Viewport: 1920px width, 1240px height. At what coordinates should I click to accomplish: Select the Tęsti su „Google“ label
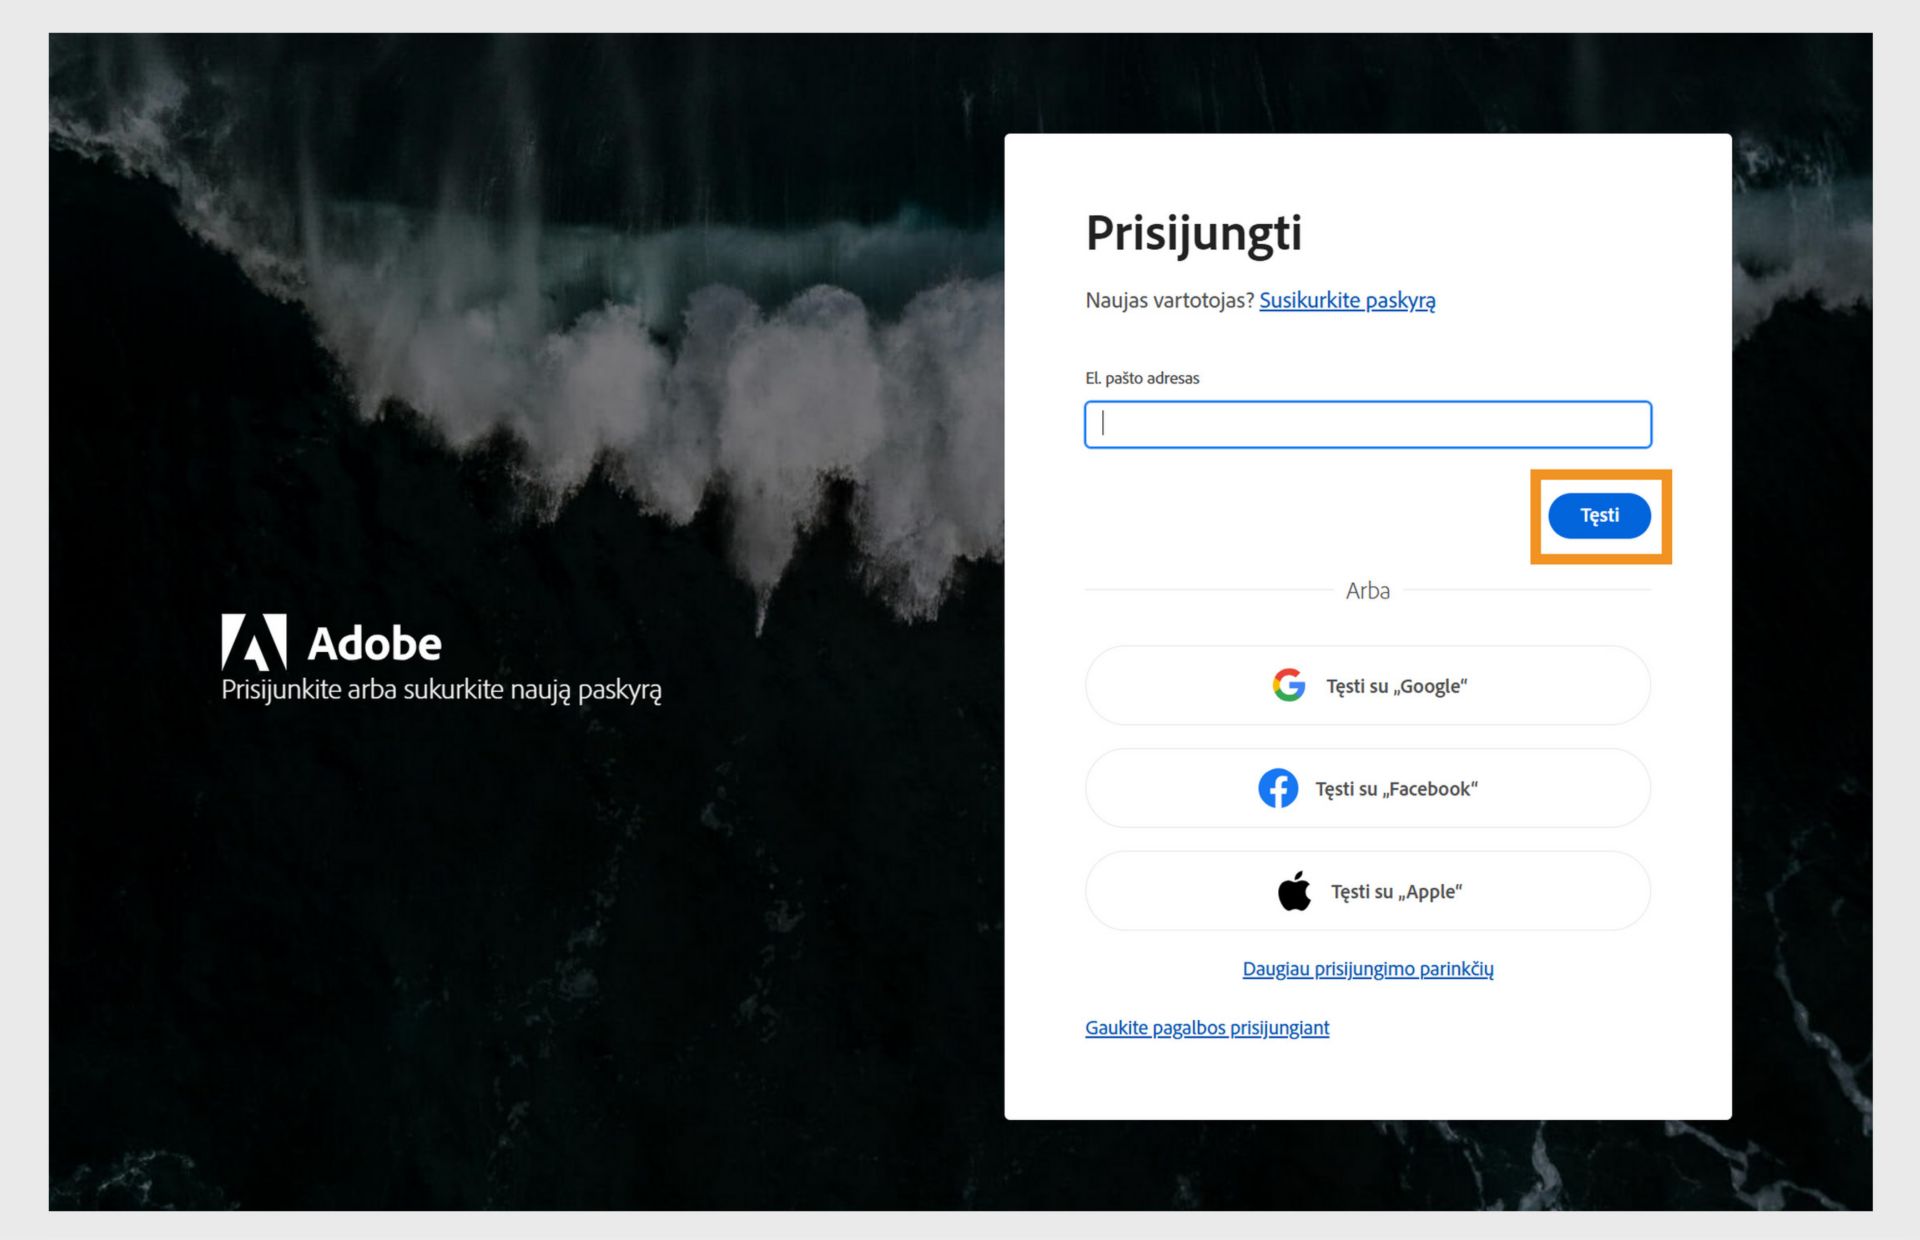tap(1396, 686)
